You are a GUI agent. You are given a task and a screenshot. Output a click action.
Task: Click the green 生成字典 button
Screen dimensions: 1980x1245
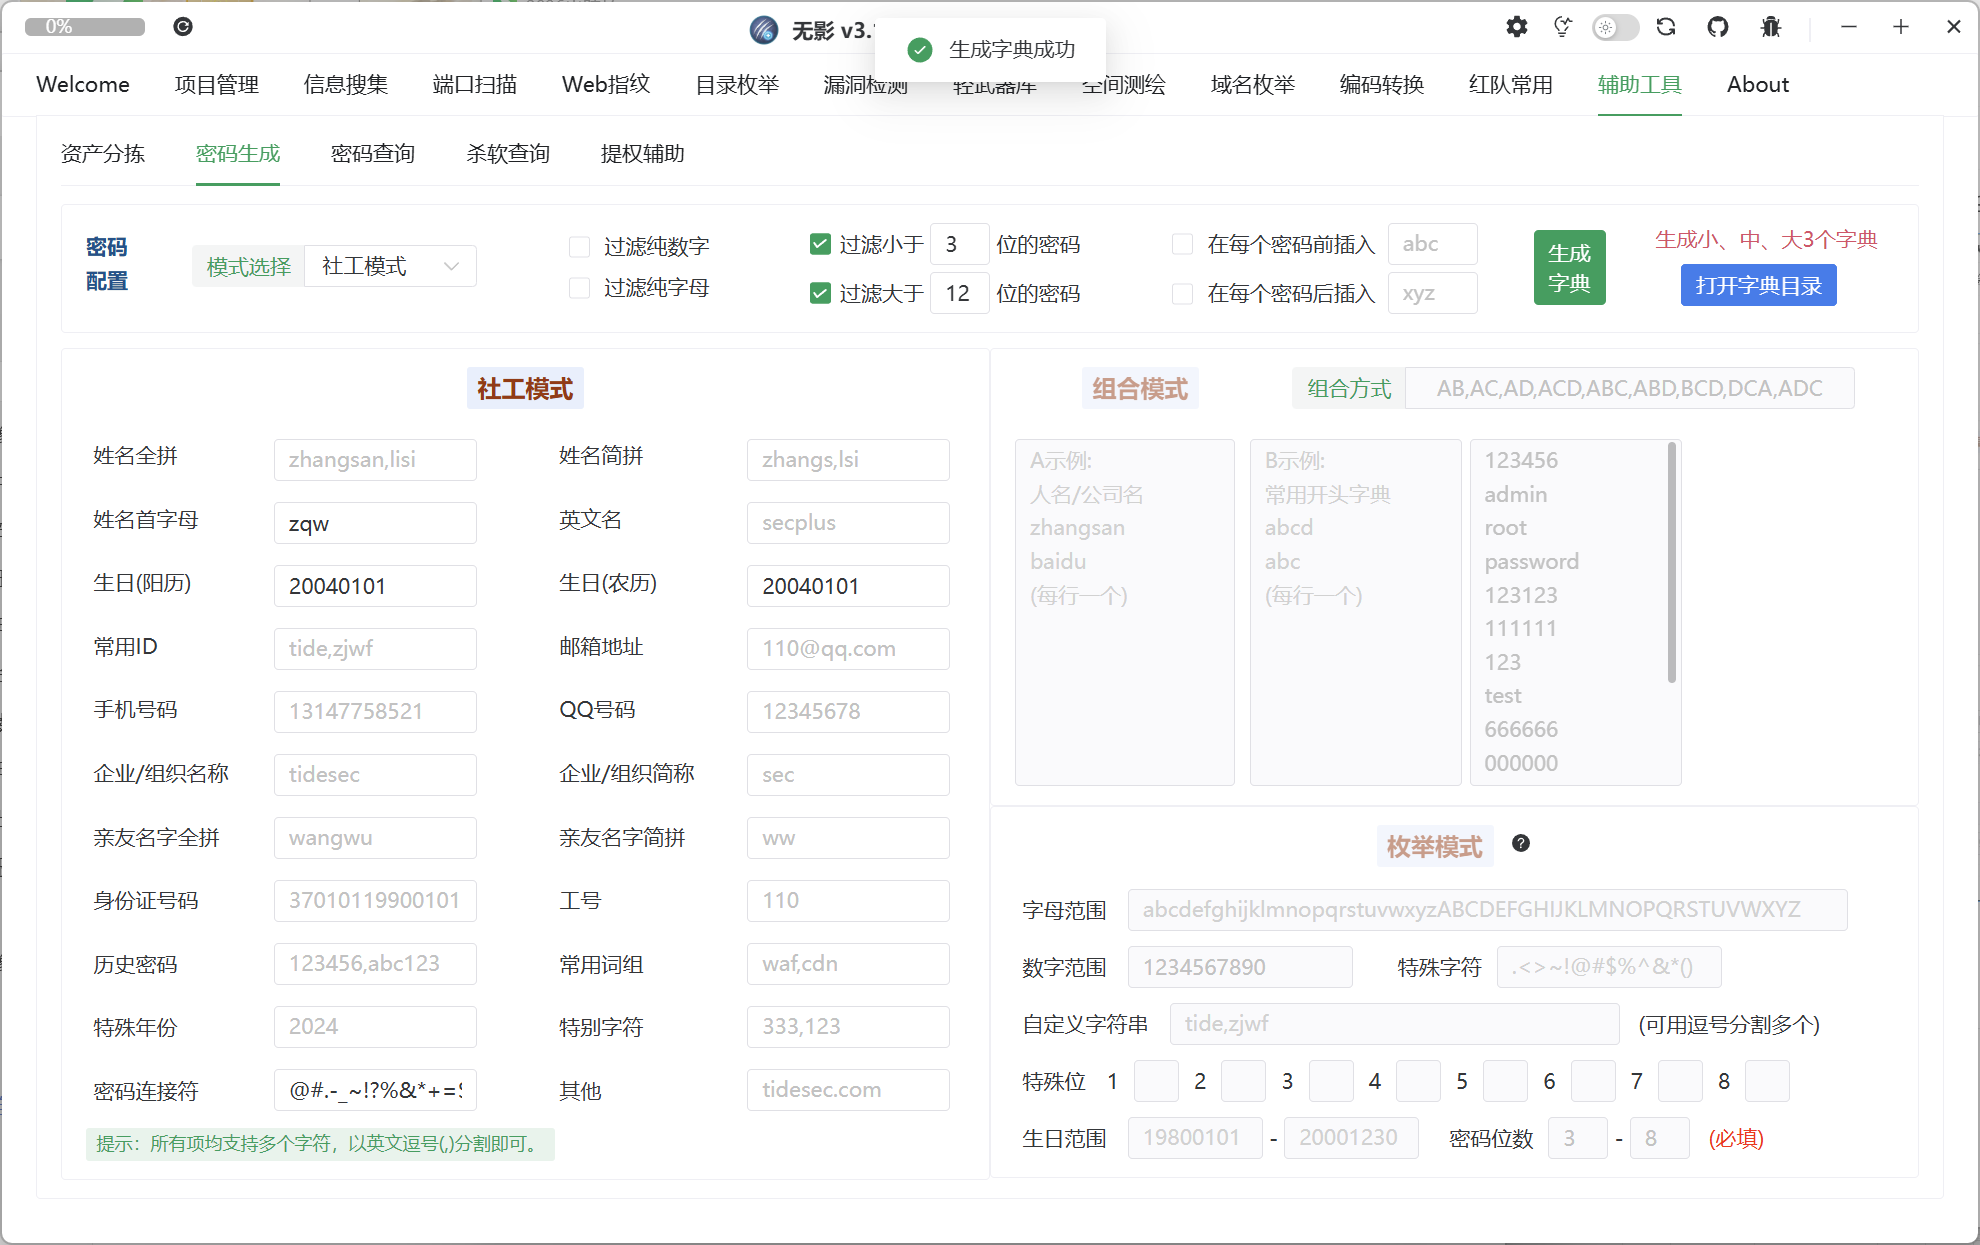coord(1569,267)
